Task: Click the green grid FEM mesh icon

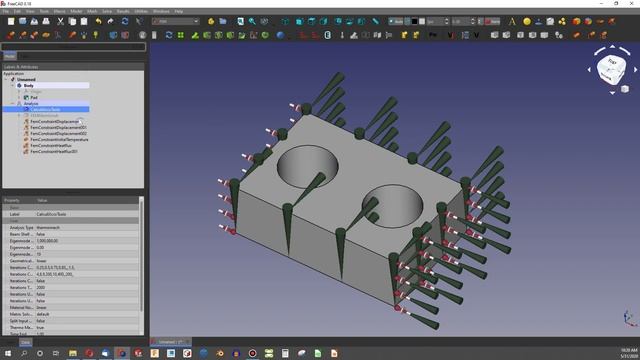Action: [180, 35]
